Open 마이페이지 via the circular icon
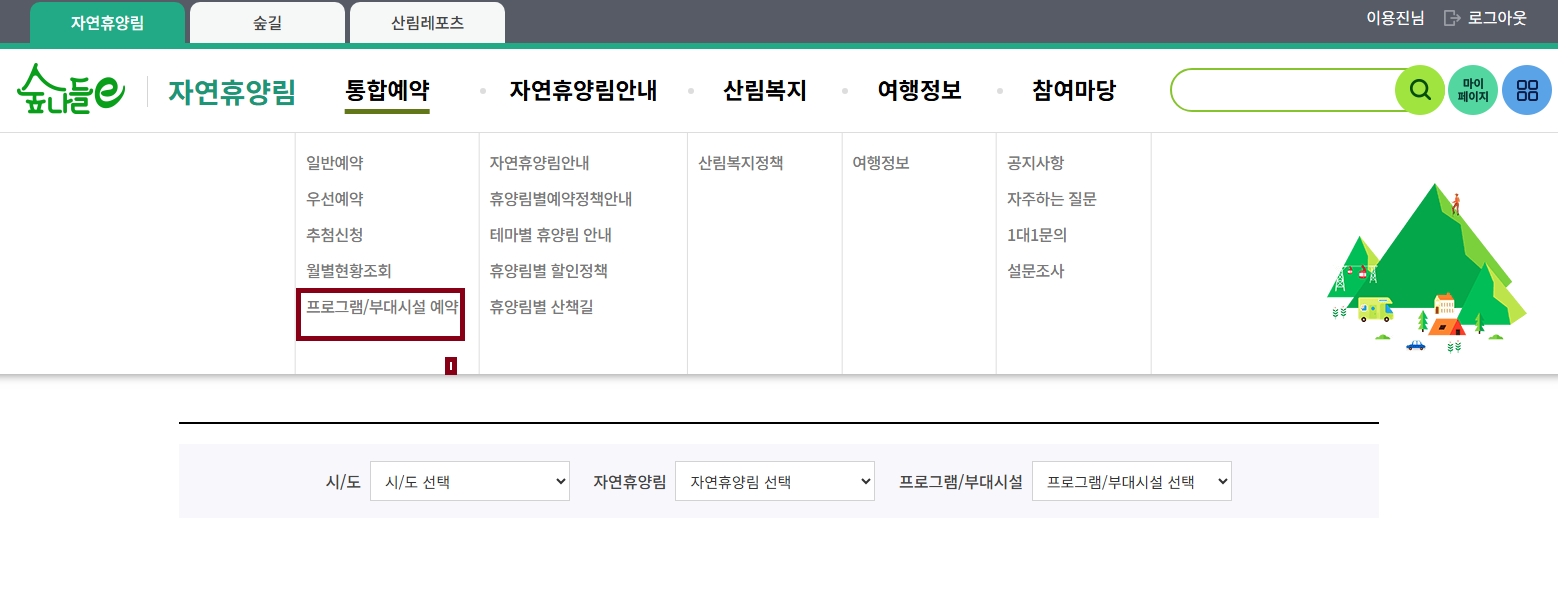 1472,89
